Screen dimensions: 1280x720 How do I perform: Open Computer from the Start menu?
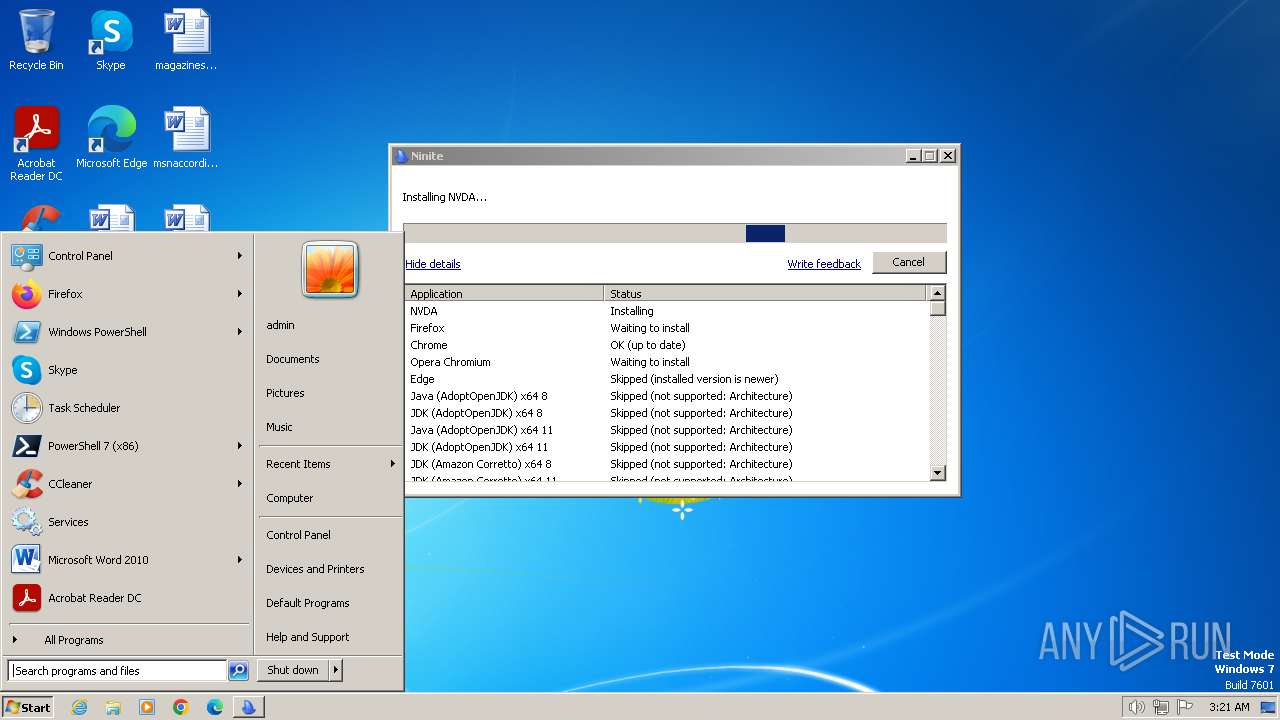tap(290, 498)
